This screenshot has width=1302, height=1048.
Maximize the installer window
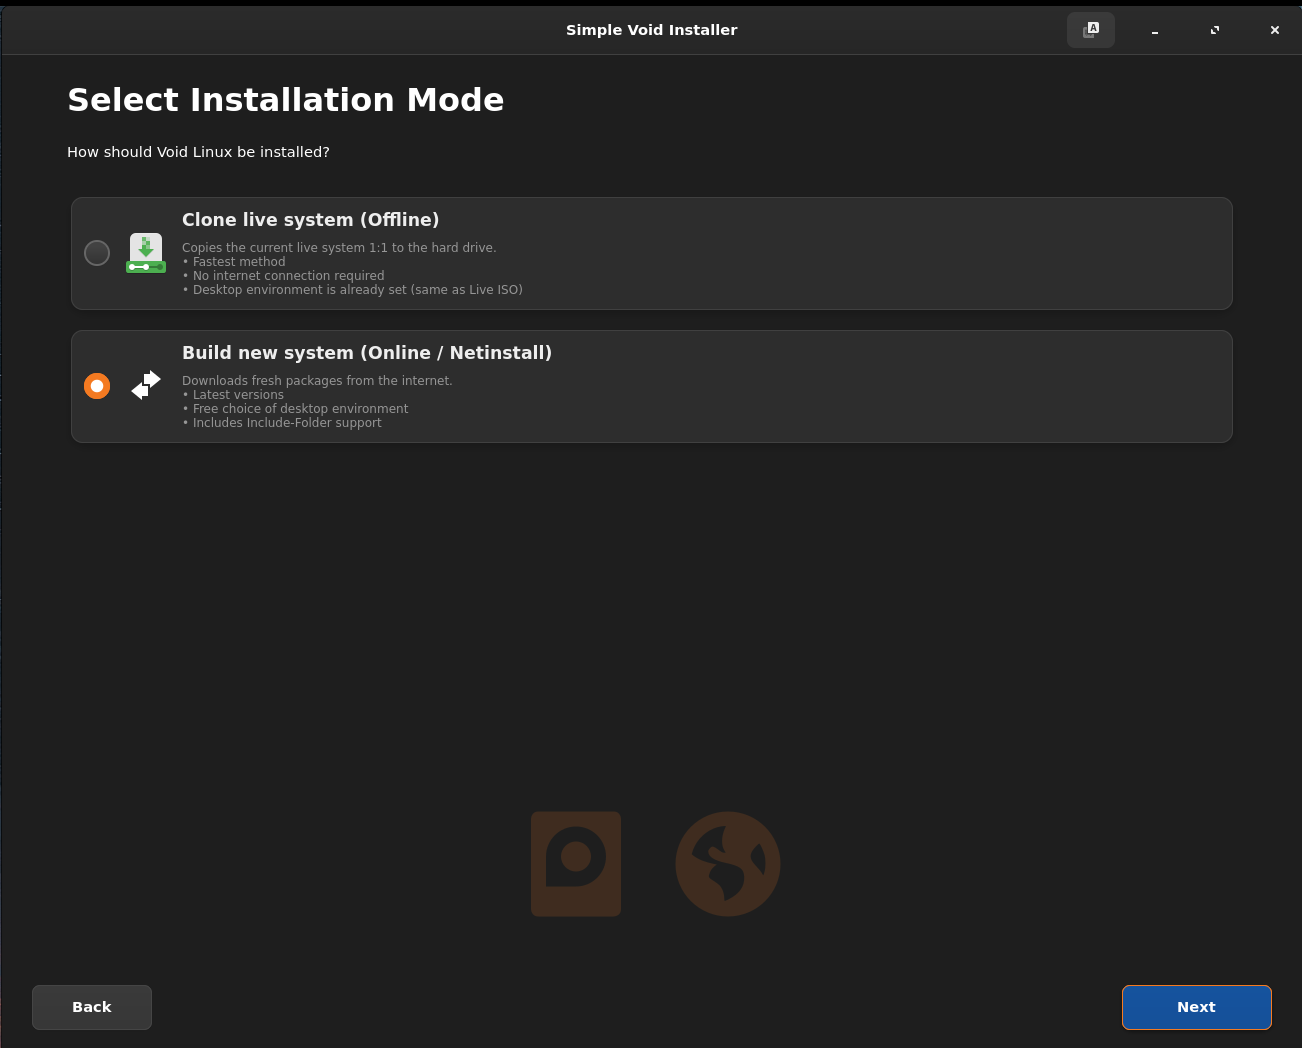pyautogui.click(x=1215, y=31)
